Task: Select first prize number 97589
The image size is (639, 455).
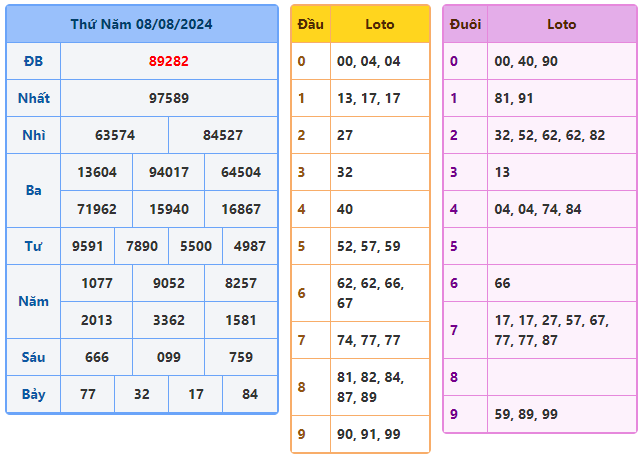Action: point(168,98)
